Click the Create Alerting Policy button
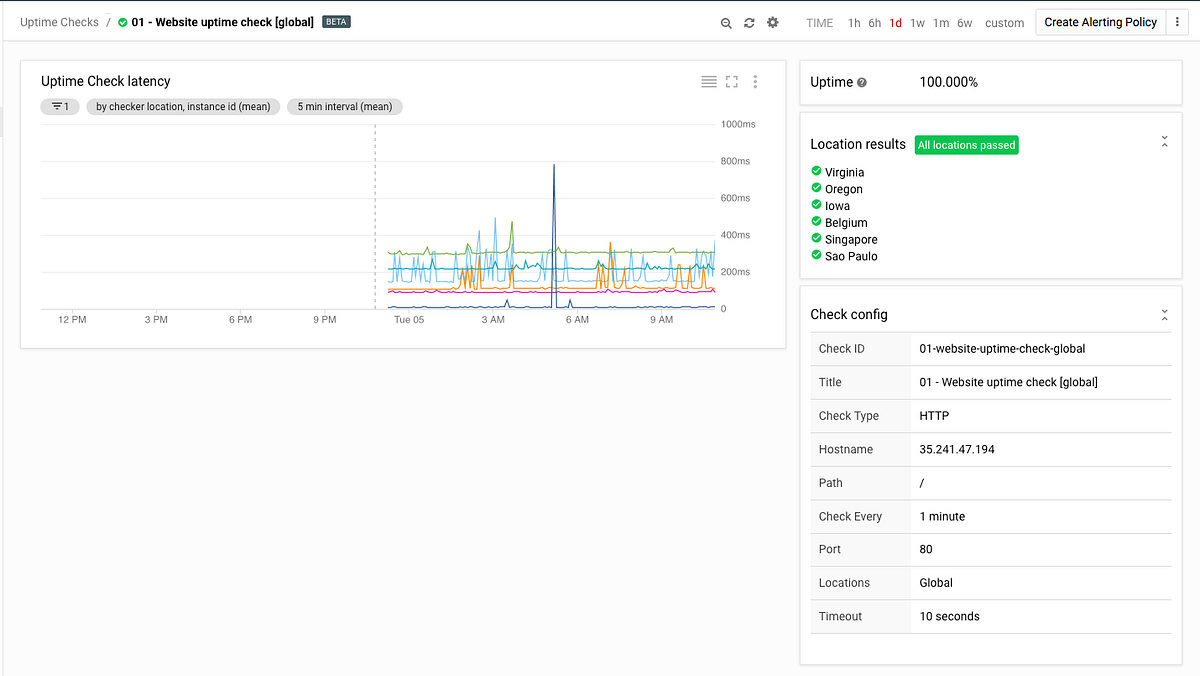Image resolution: width=1200 pixels, height=676 pixels. (1100, 21)
